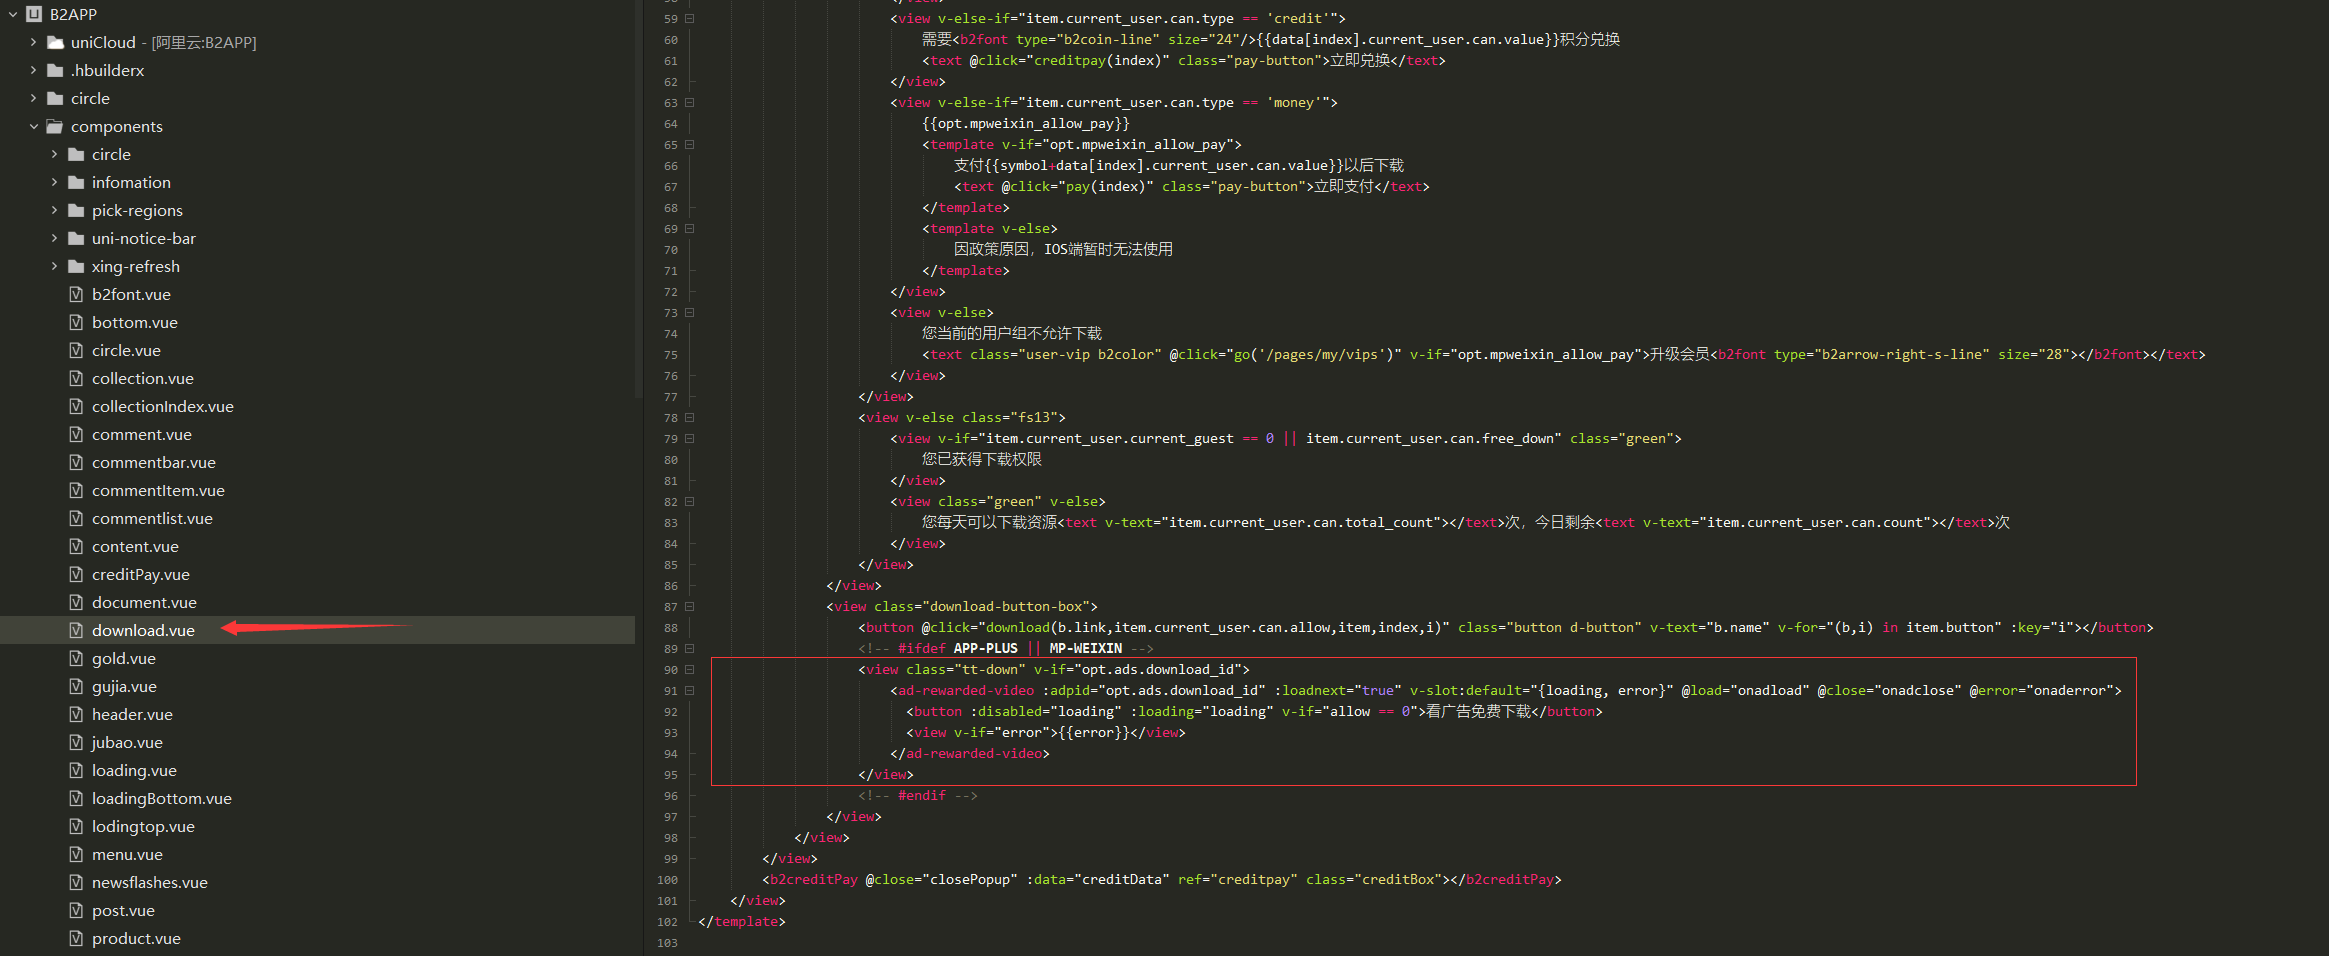Click the b2font.vue file icon

pyautogui.click(x=76, y=294)
